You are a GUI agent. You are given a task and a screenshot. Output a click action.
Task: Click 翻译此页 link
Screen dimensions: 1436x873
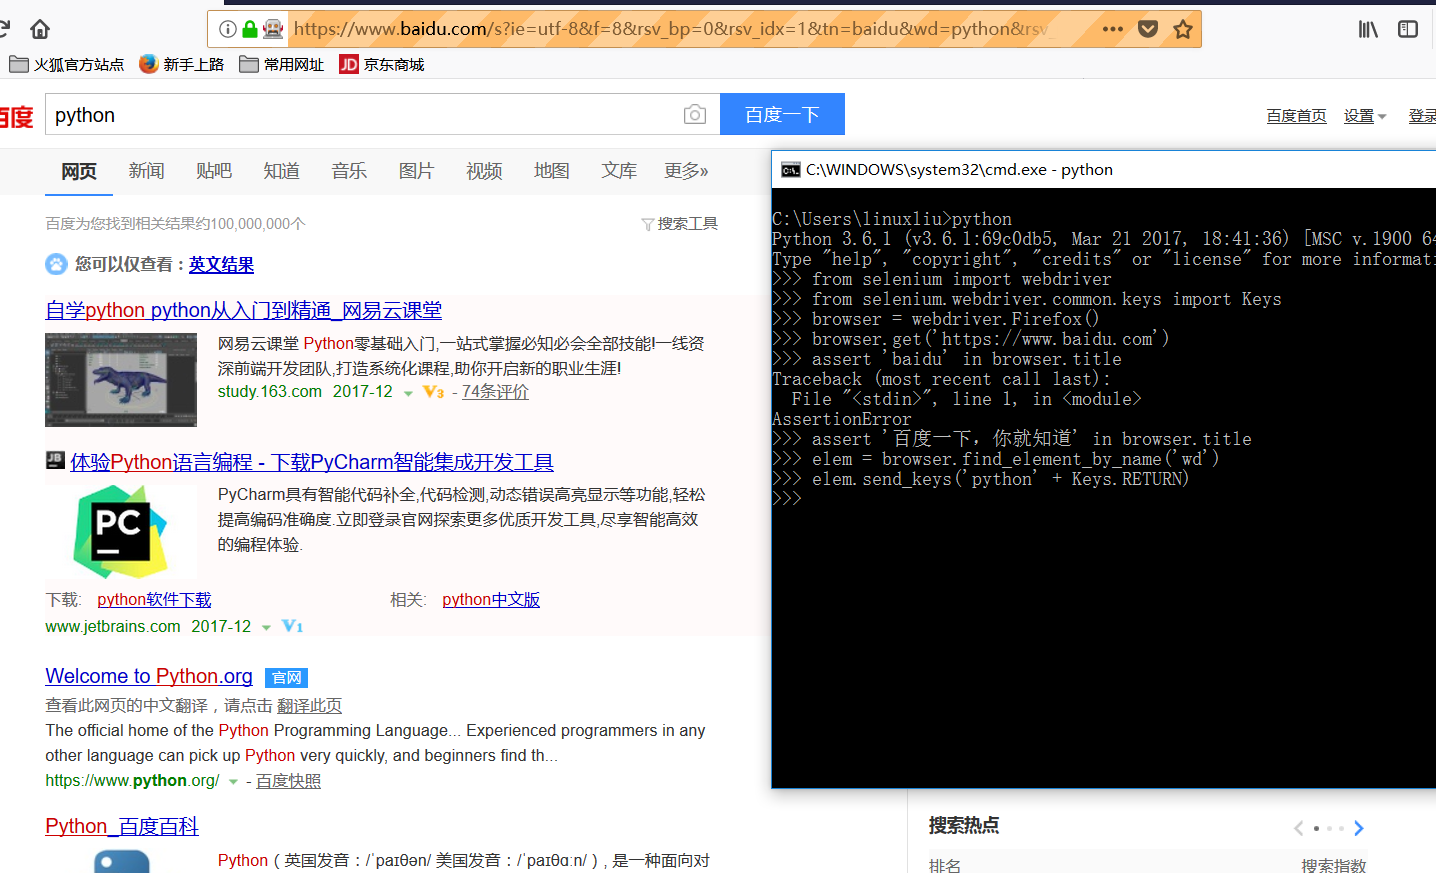click(x=309, y=706)
